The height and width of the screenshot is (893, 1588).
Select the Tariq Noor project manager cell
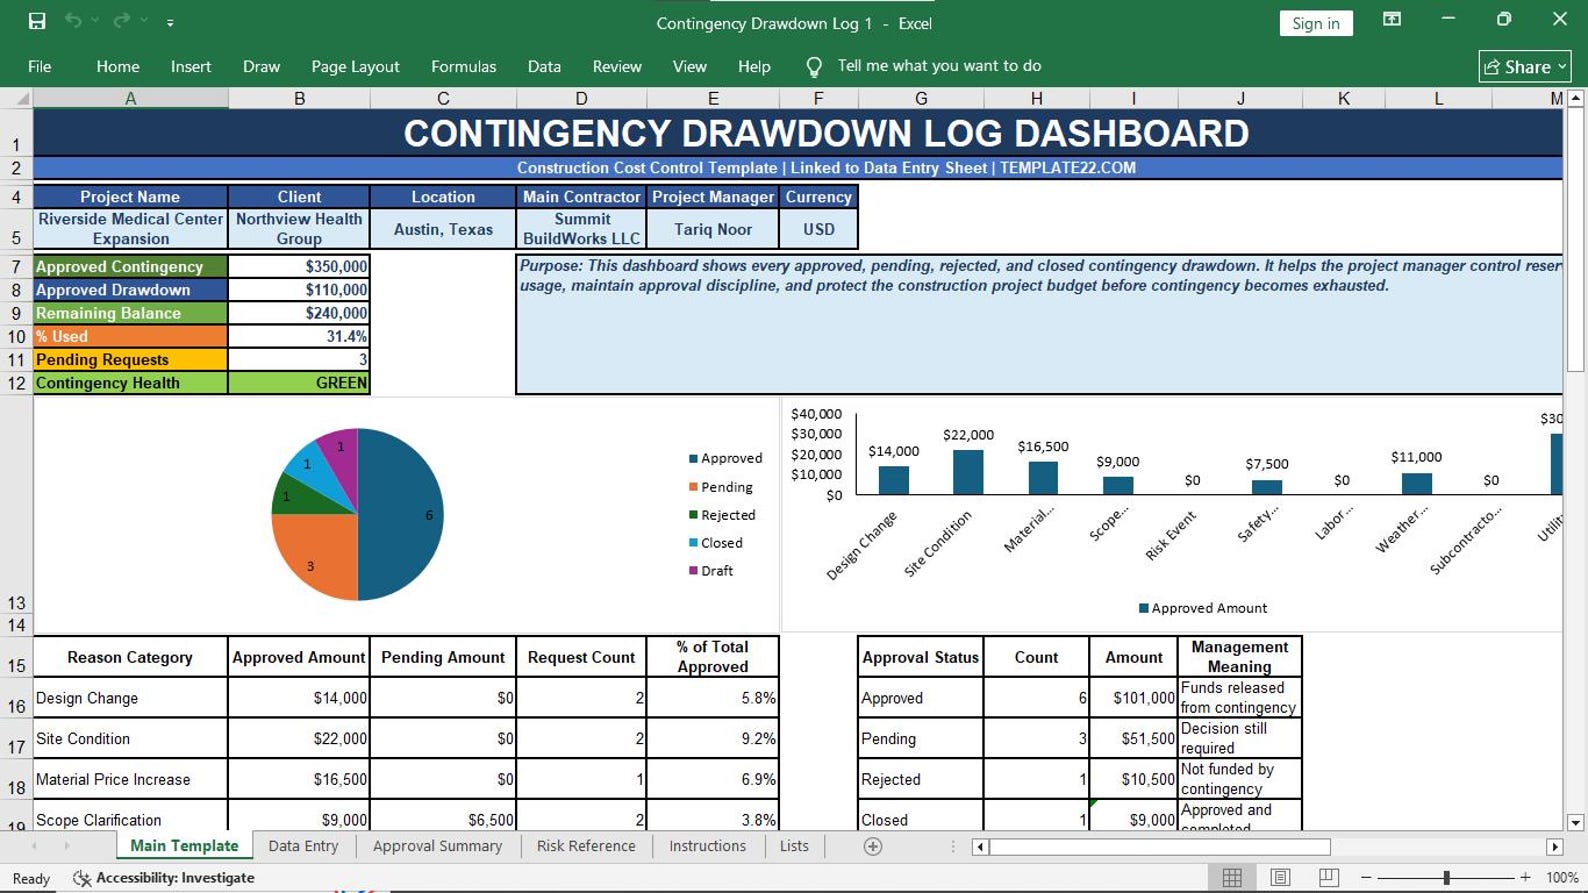point(713,229)
